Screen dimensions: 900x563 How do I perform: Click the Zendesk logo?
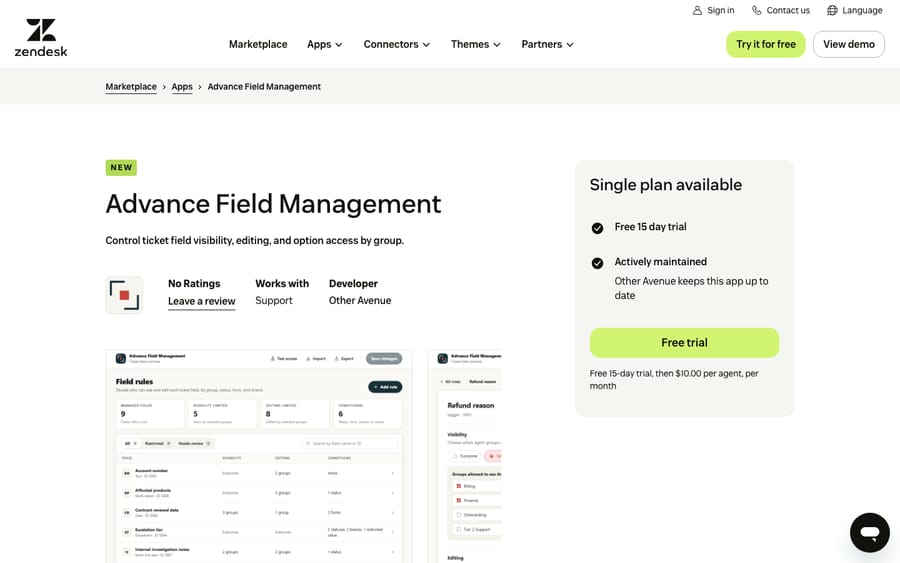click(41, 38)
